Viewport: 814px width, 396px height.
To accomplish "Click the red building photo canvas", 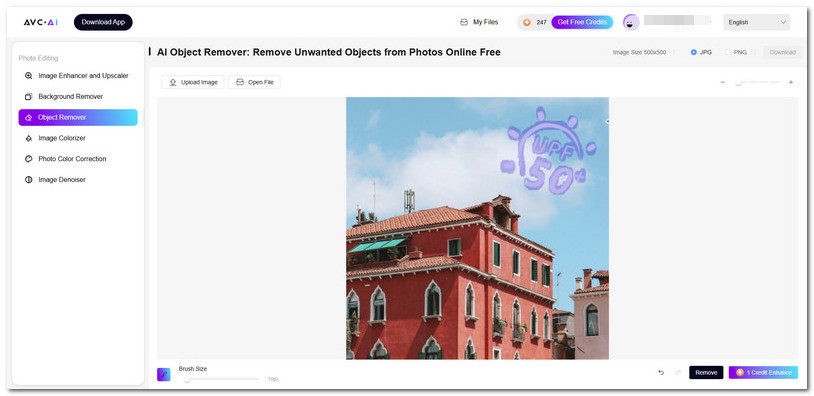I will [x=478, y=228].
